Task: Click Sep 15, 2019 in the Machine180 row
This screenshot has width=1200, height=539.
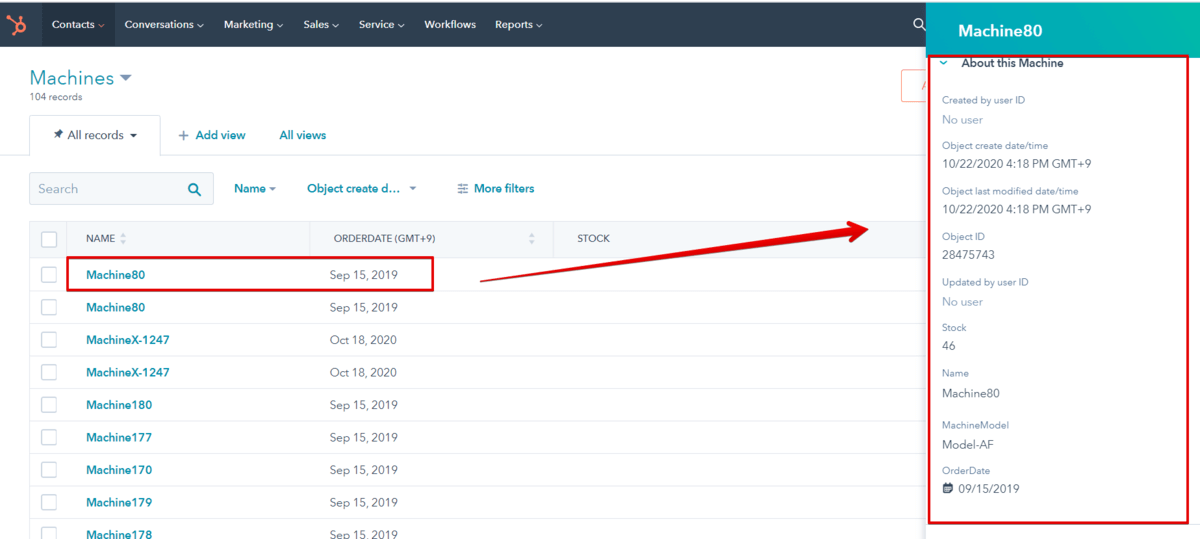Action: 364,405
